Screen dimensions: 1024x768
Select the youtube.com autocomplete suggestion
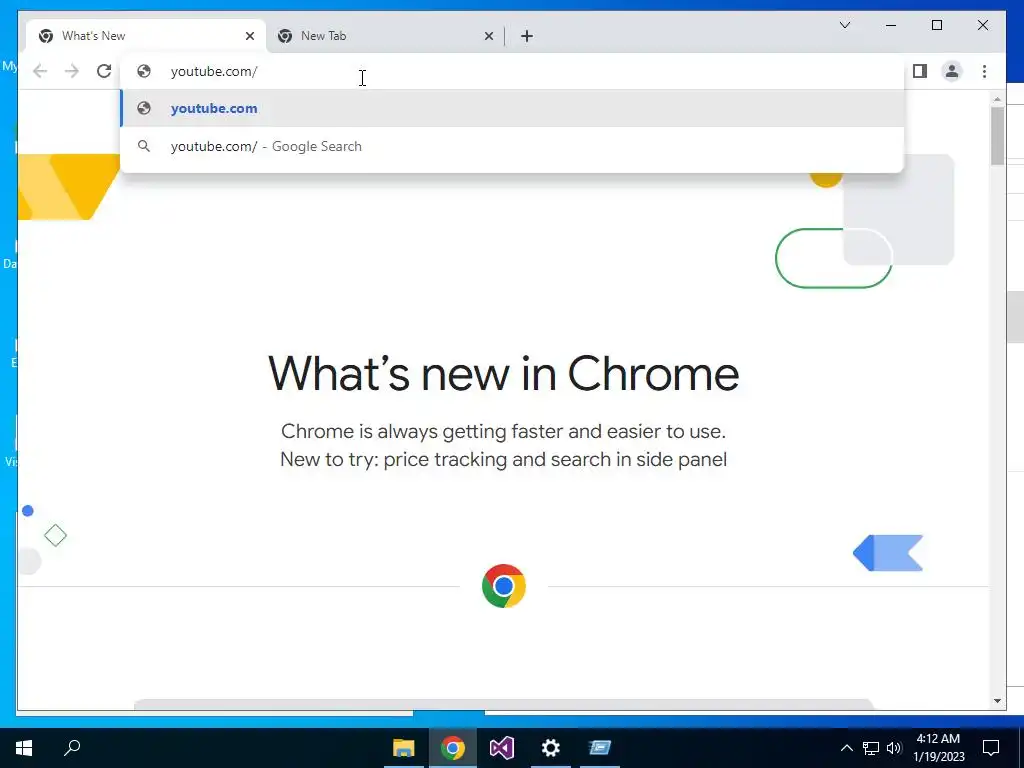point(513,108)
